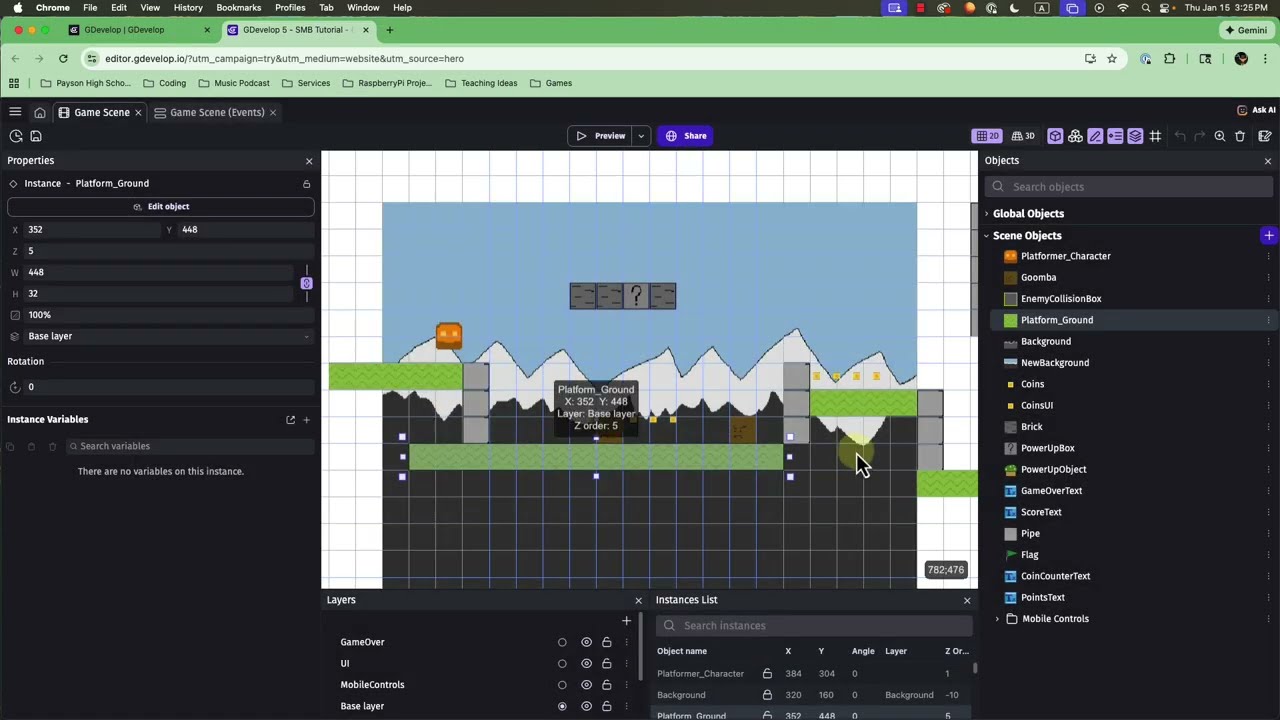Open instance variables in separate window
1280x720 pixels.
click(291, 420)
